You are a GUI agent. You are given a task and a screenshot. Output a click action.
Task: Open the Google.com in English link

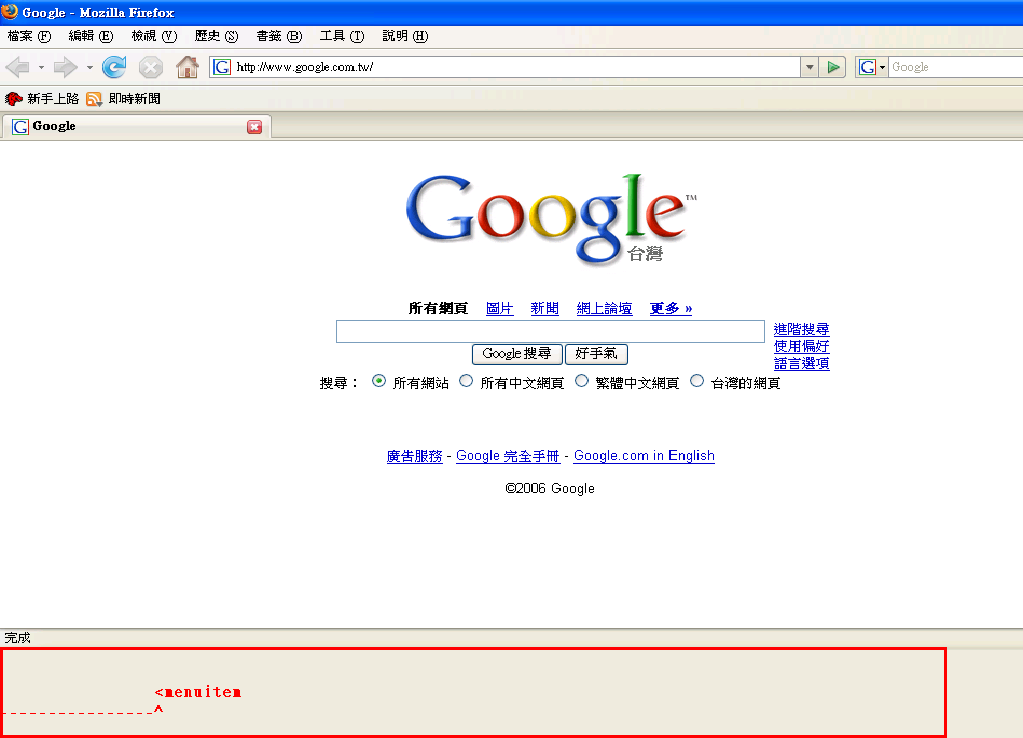(644, 456)
